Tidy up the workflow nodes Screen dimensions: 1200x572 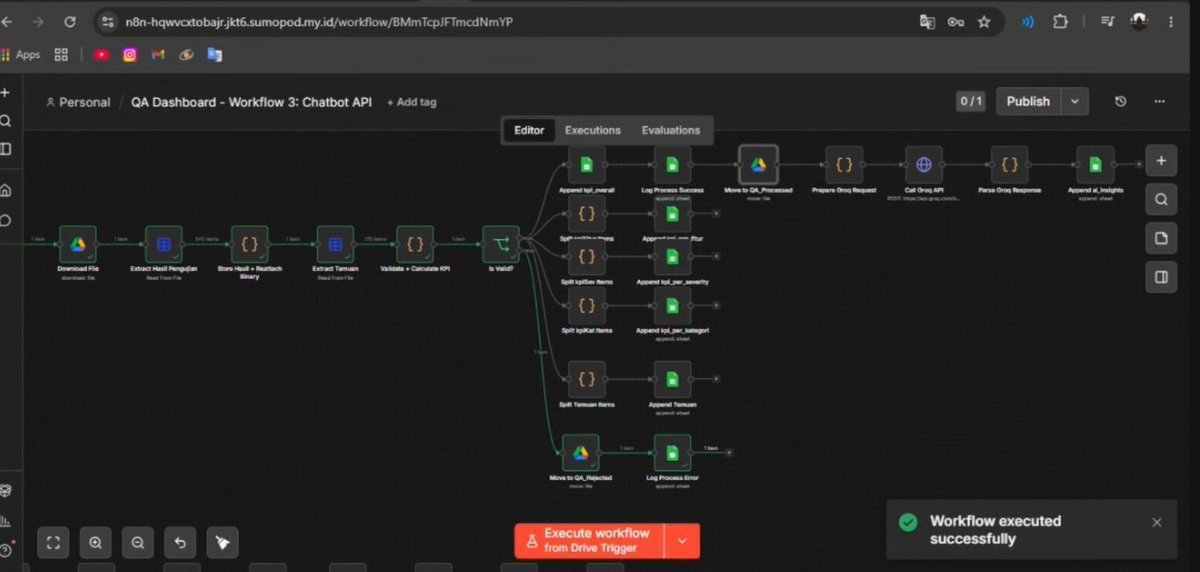tap(222, 543)
